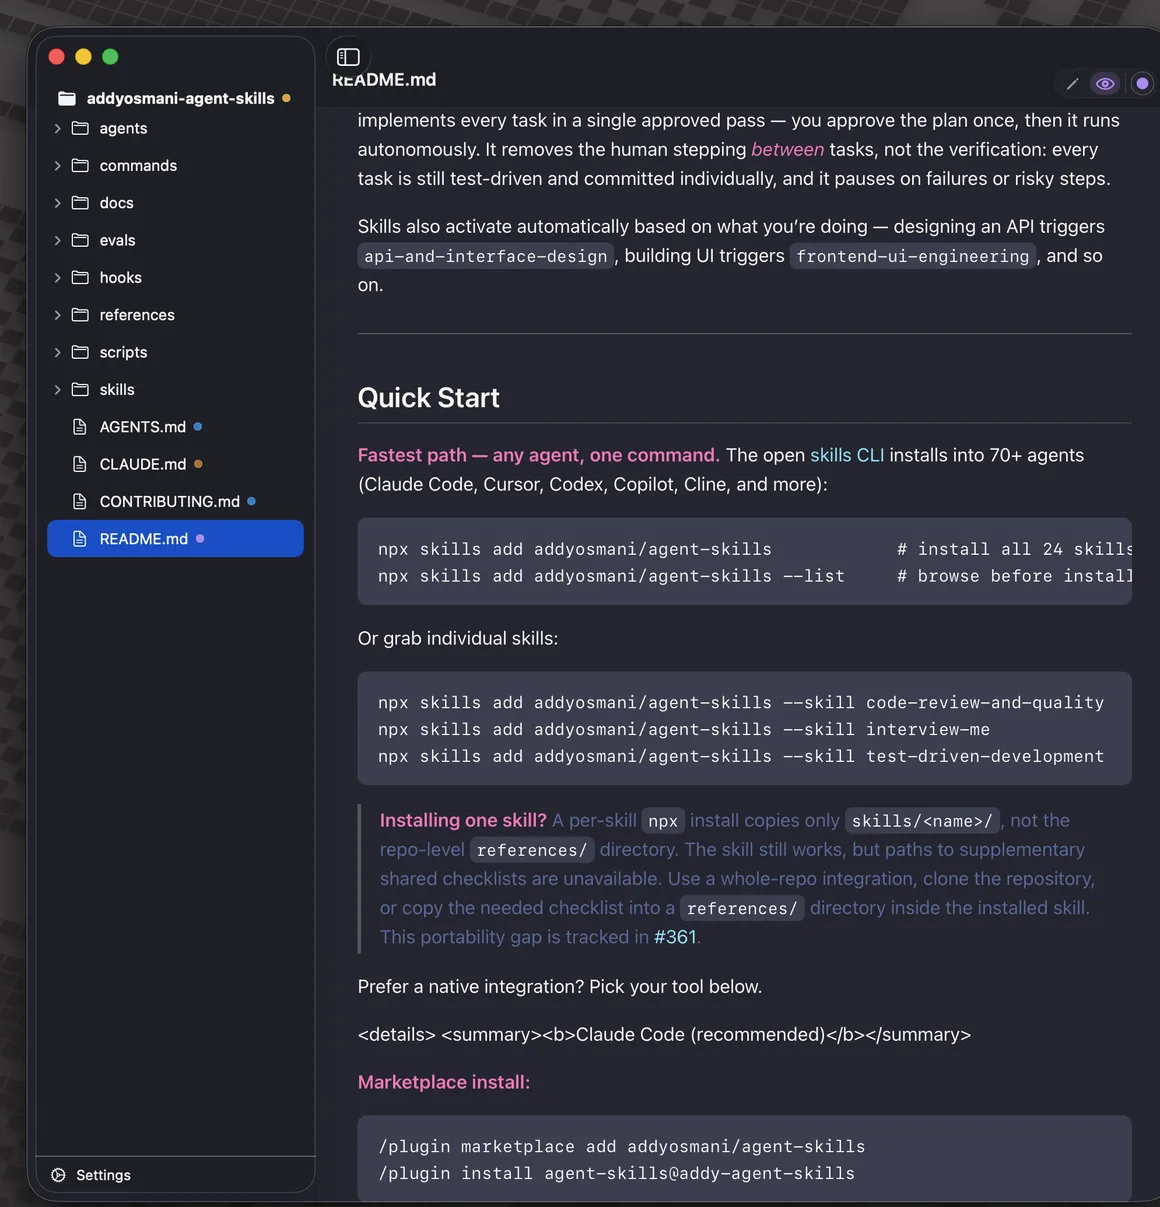
Task: Click the frontend-ui-engineering inline code
Action: (x=913, y=256)
